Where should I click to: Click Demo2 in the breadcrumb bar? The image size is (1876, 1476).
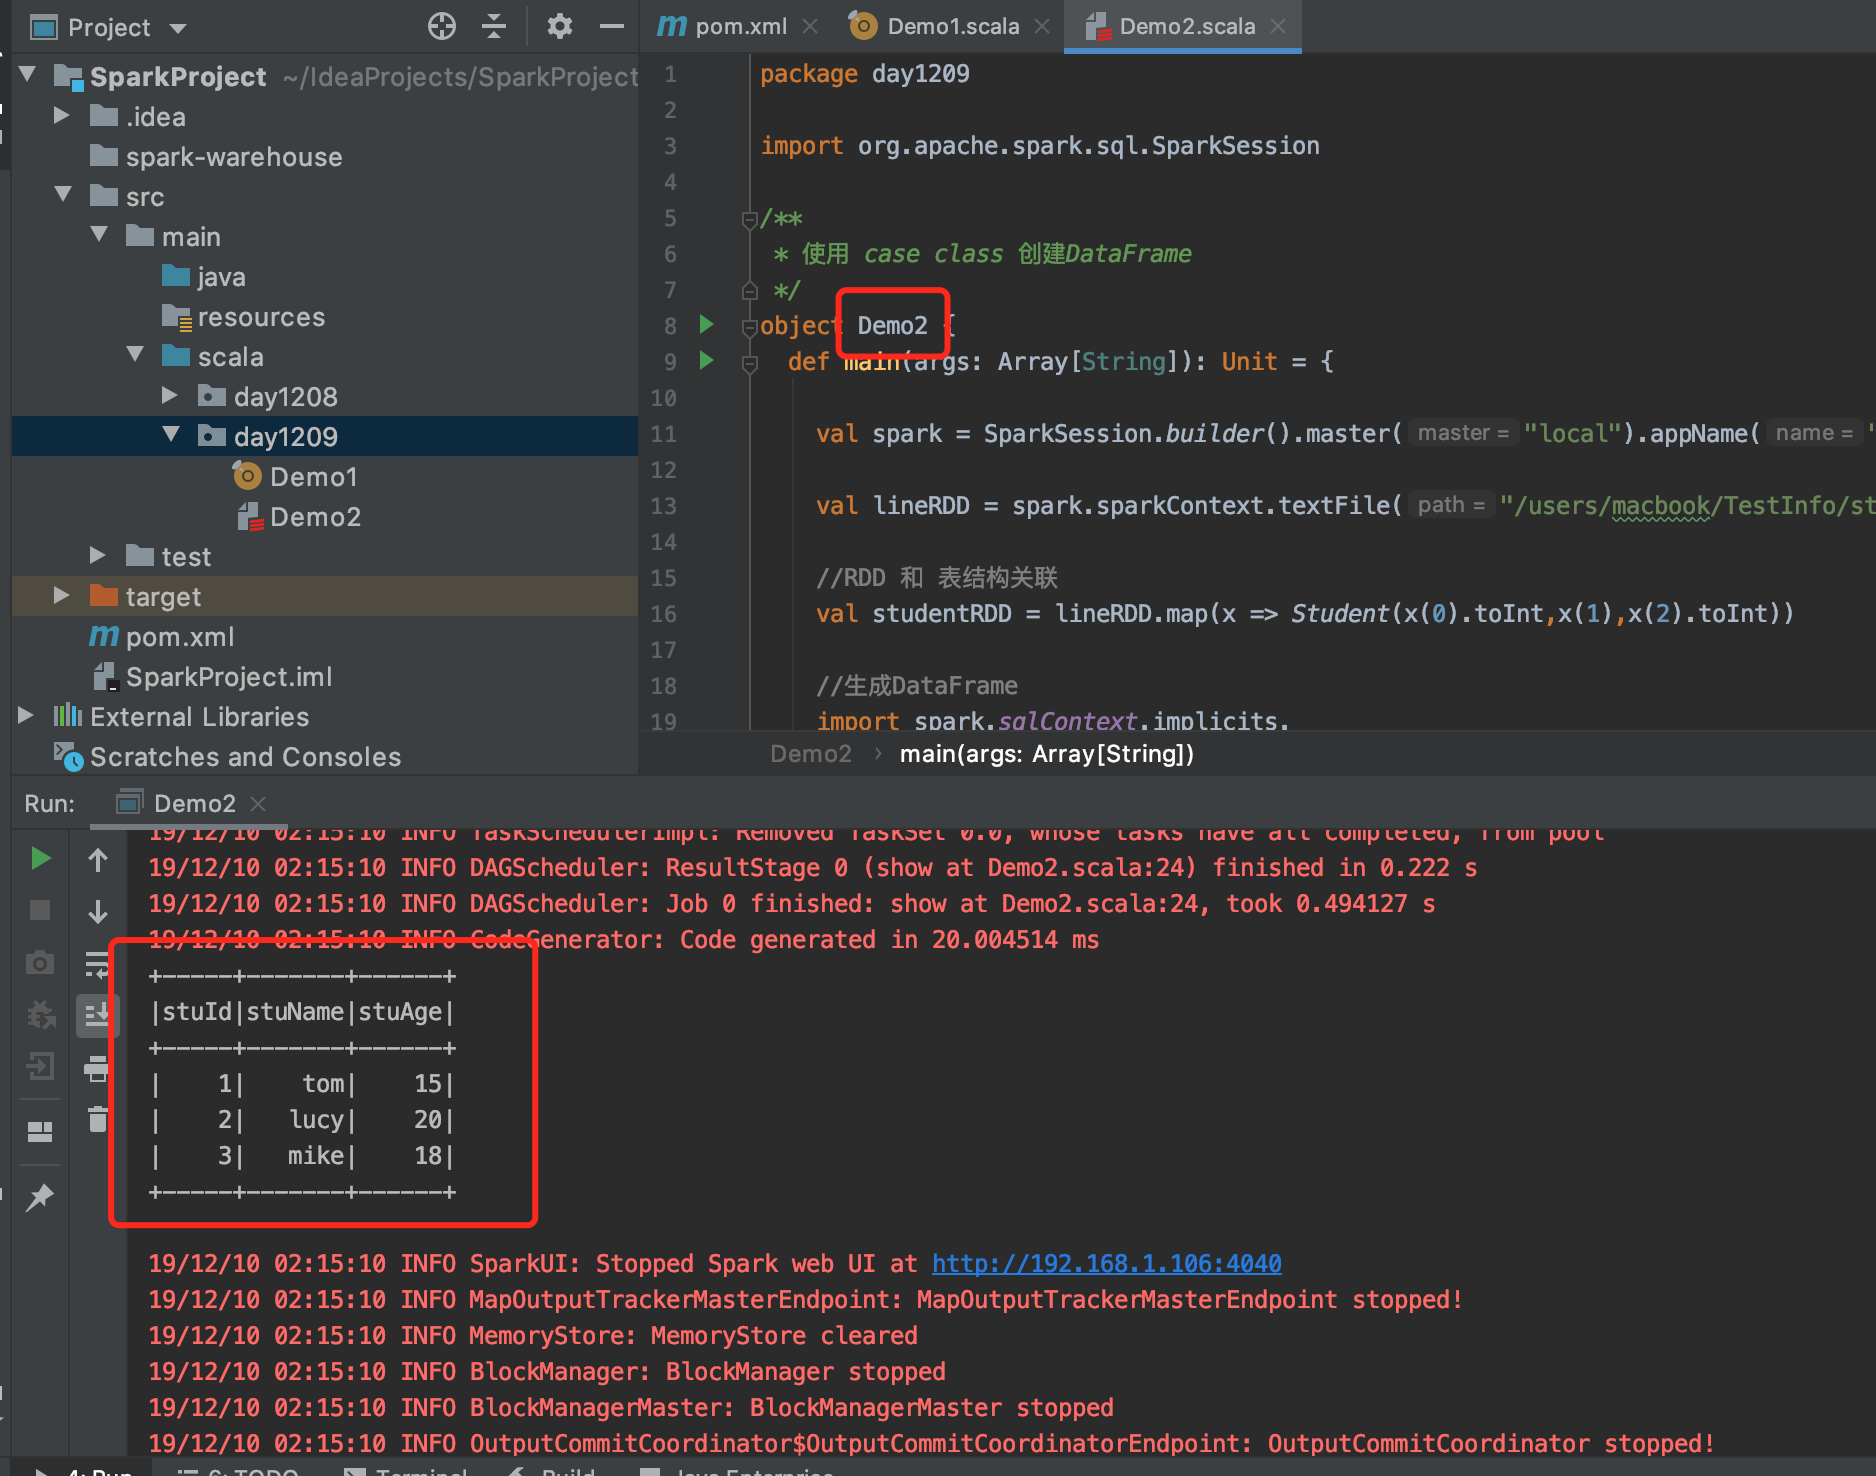pyautogui.click(x=810, y=753)
